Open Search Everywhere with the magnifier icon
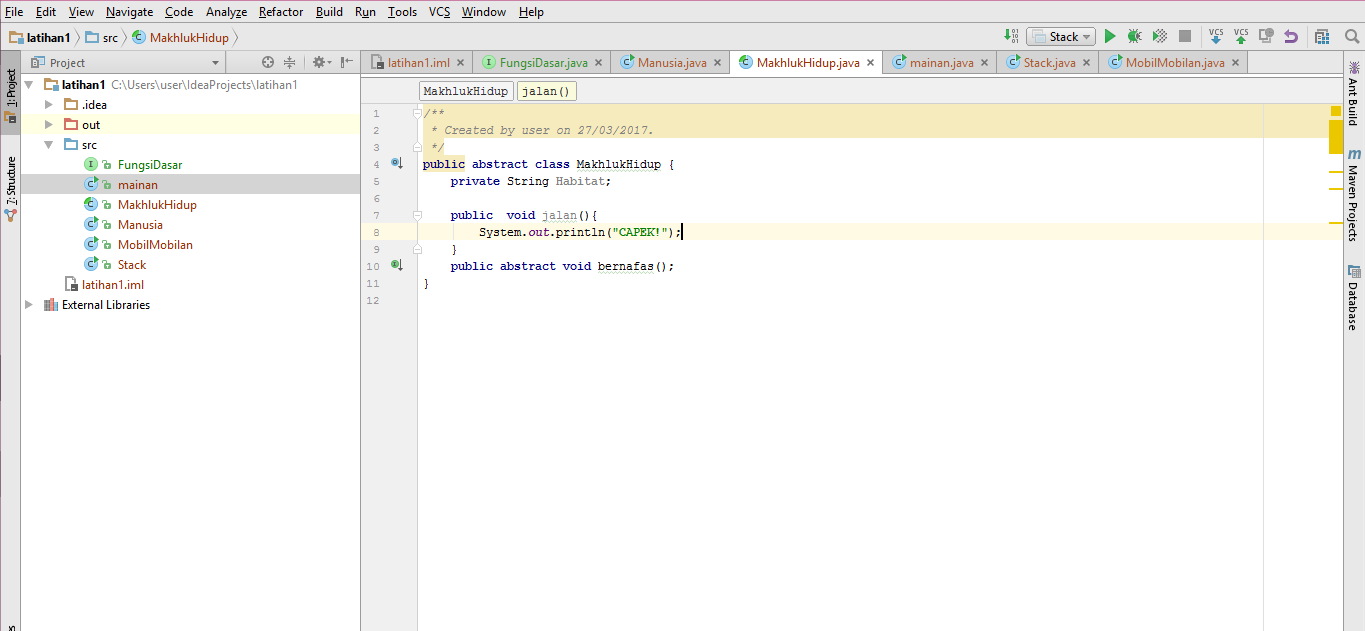The image size is (1365, 631). 1353,36
